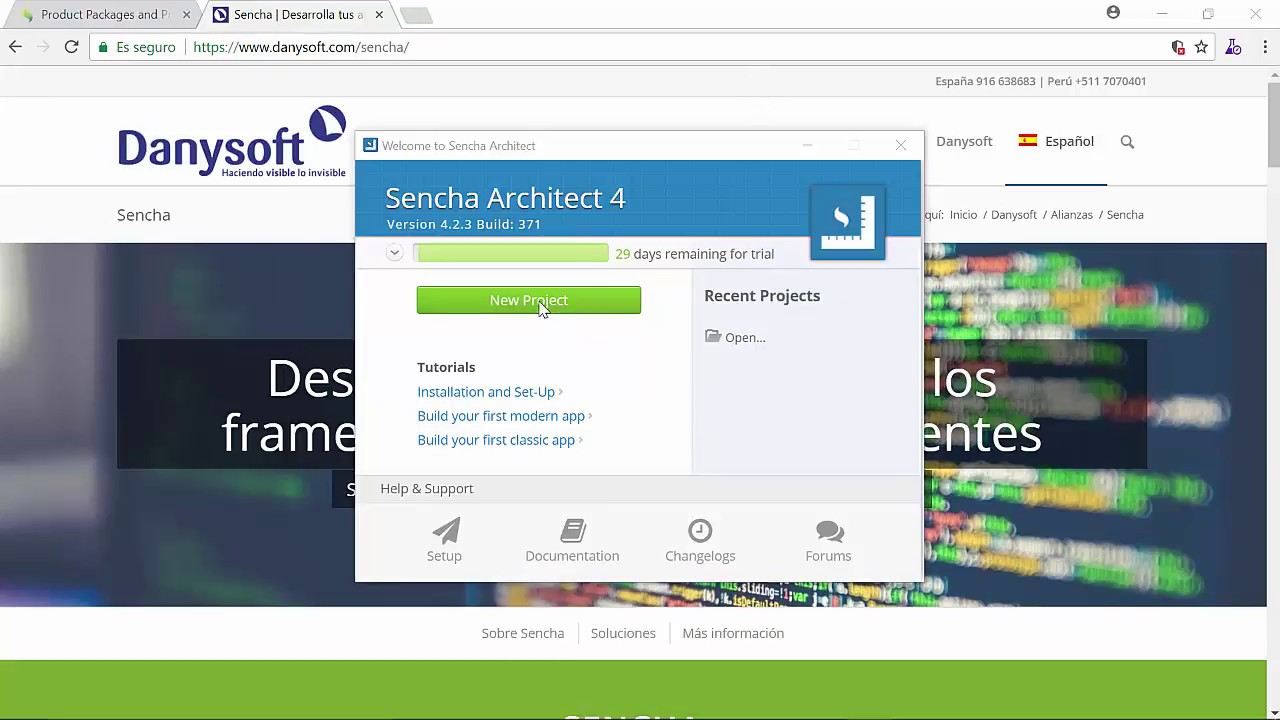
Task: Open the Chrome three-dot menu
Action: tap(1265, 47)
